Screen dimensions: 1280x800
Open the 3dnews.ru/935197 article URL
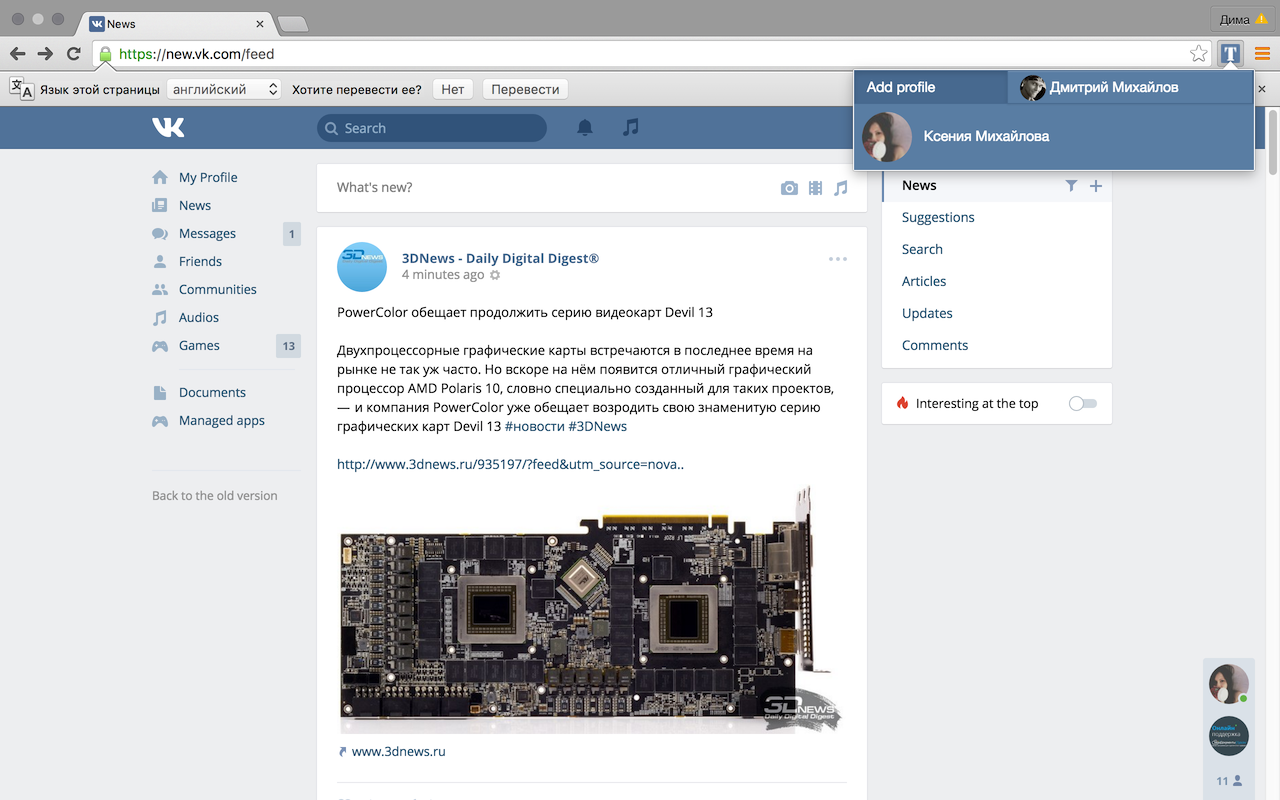510,464
